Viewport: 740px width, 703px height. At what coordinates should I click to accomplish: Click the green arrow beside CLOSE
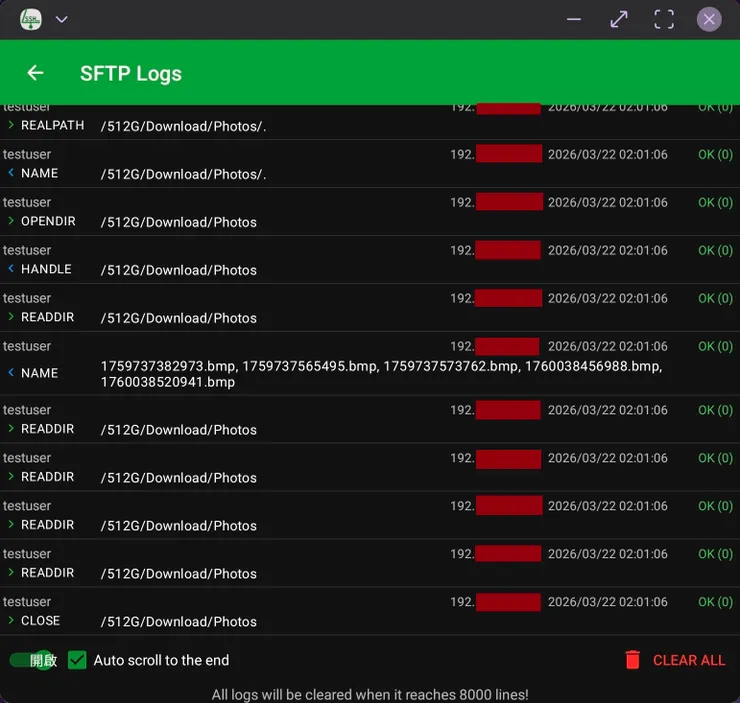11,620
